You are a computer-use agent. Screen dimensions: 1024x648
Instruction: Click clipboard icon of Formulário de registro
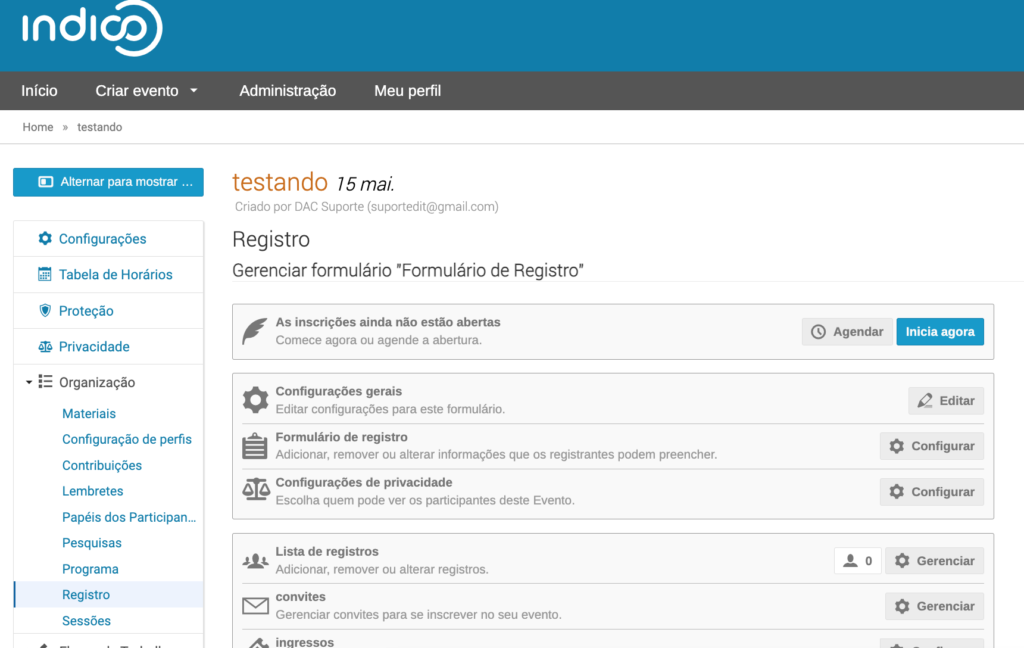pyautogui.click(x=255, y=446)
